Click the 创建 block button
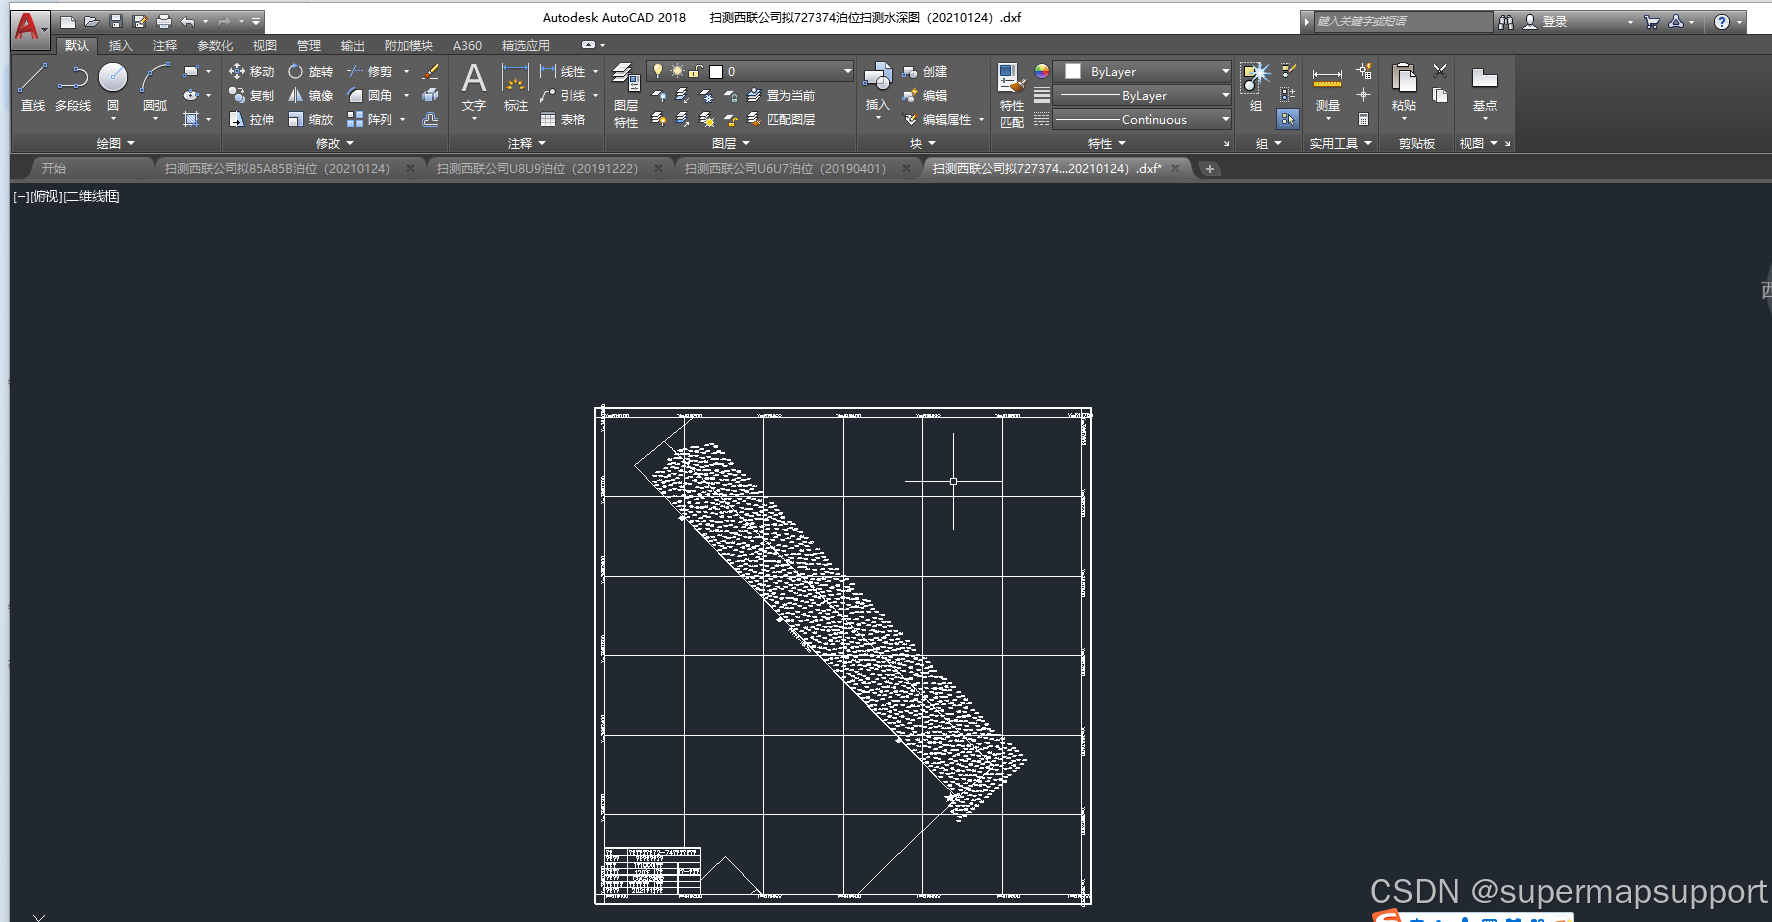This screenshot has height=922, width=1772. tap(925, 71)
